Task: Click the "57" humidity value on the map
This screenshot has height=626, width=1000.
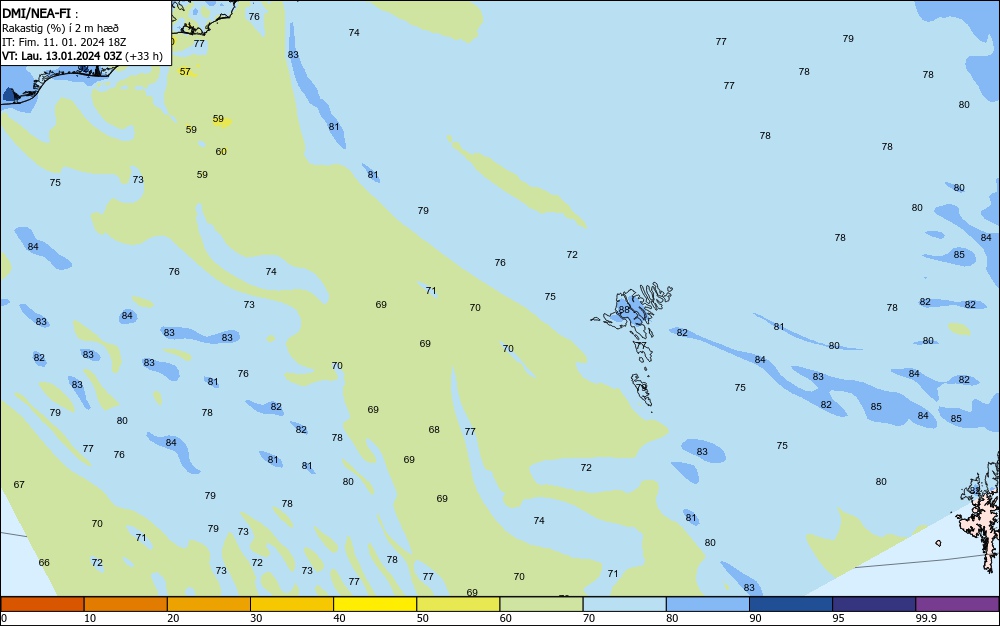Action: pos(185,71)
